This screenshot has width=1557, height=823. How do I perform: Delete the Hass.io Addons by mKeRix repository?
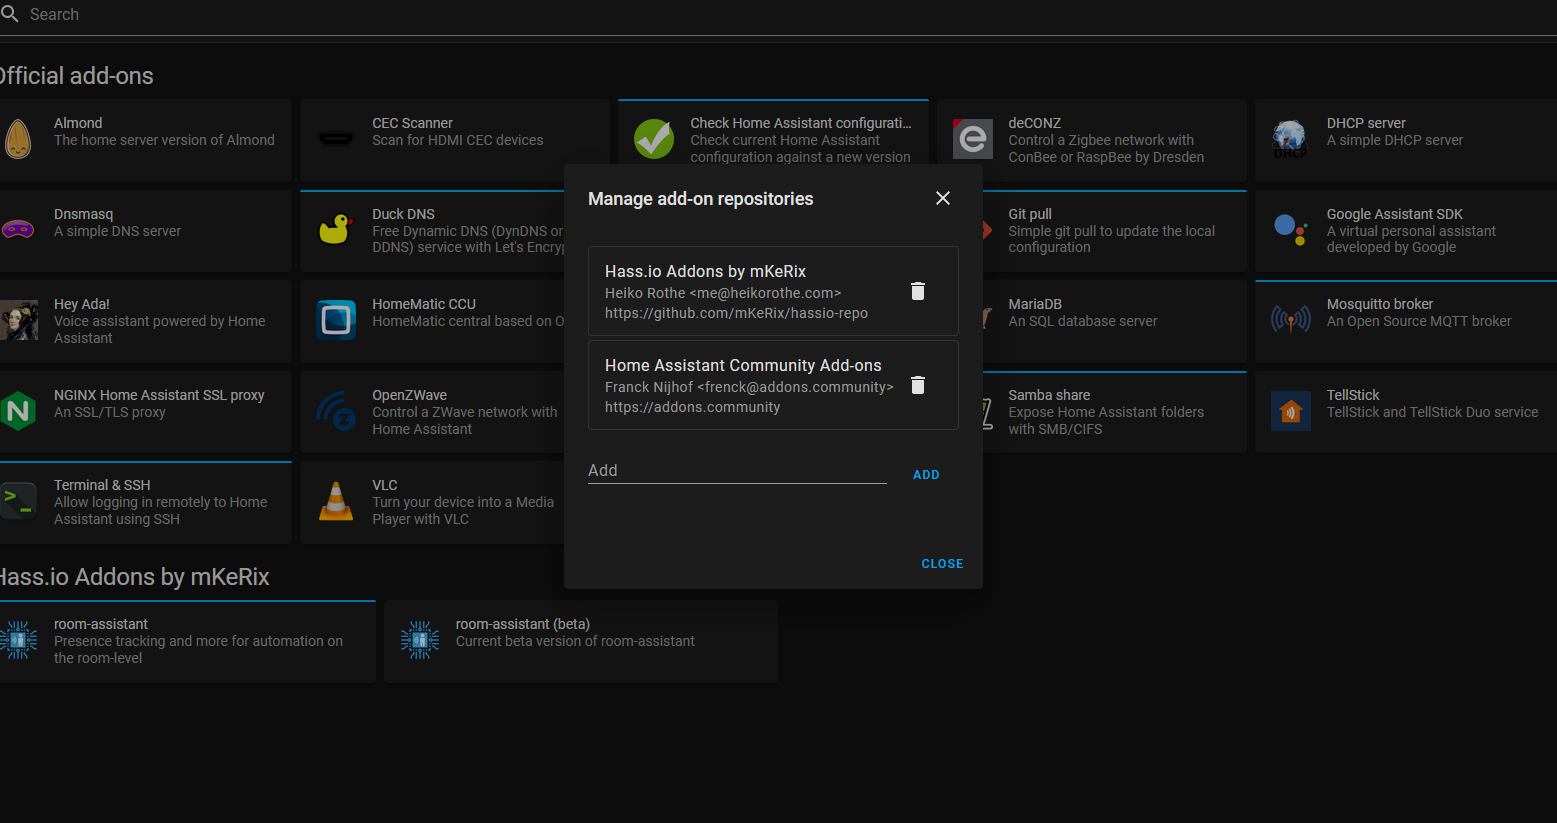(x=918, y=291)
